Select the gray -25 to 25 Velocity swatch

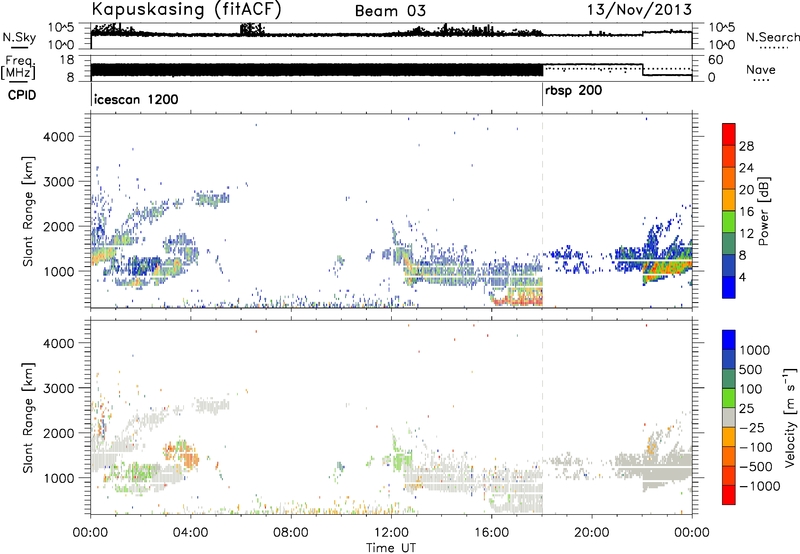click(729, 417)
